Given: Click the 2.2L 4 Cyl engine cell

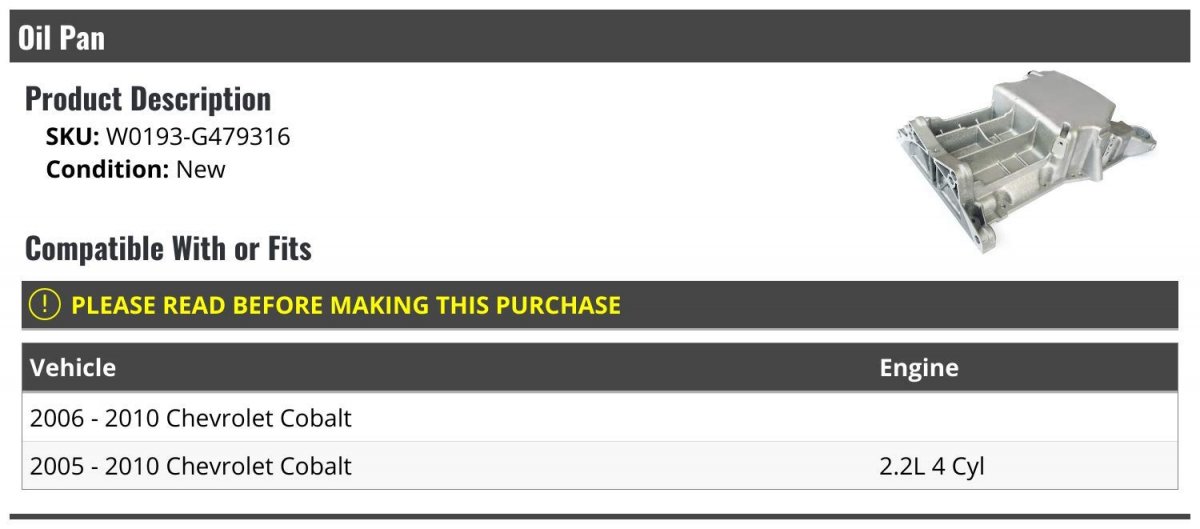Looking at the screenshot, I should pos(932,466).
